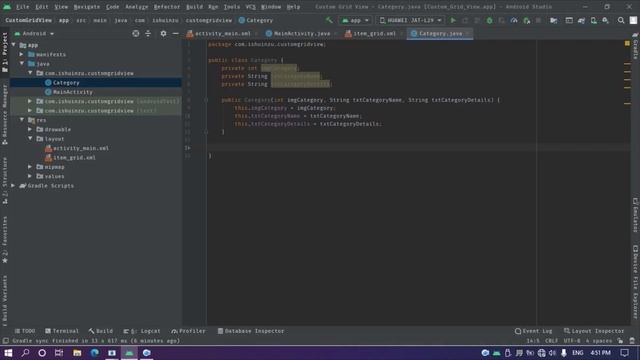Expand Gradle Scripts node
Viewport: 640px width, 360px height.
(x=13, y=186)
